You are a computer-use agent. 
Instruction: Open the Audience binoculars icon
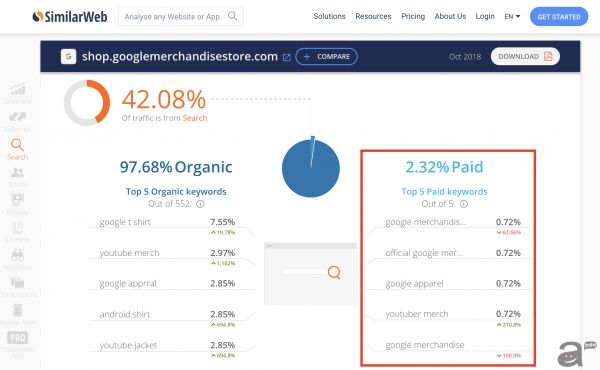point(18,254)
